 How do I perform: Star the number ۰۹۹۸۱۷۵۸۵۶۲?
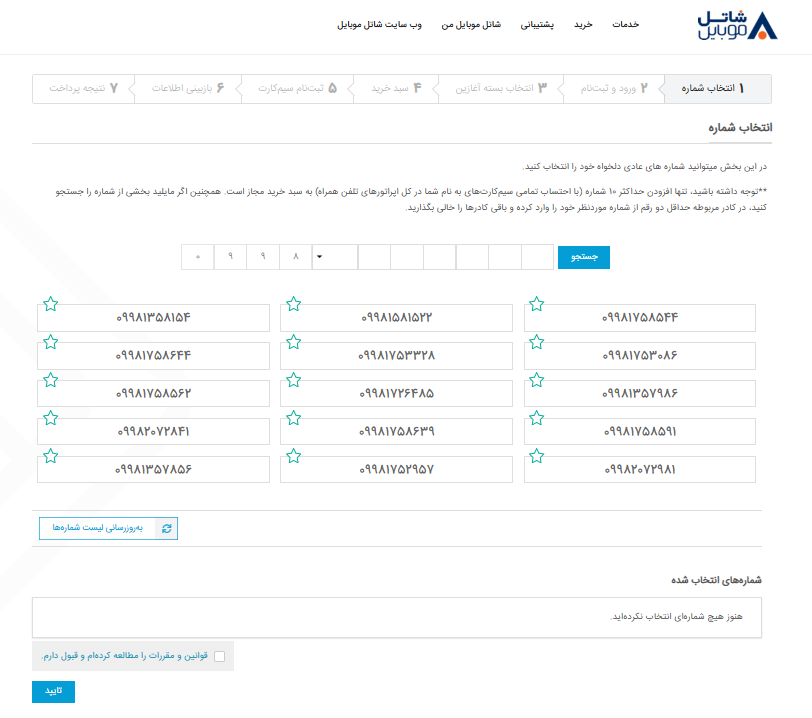[x=50, y=380]
